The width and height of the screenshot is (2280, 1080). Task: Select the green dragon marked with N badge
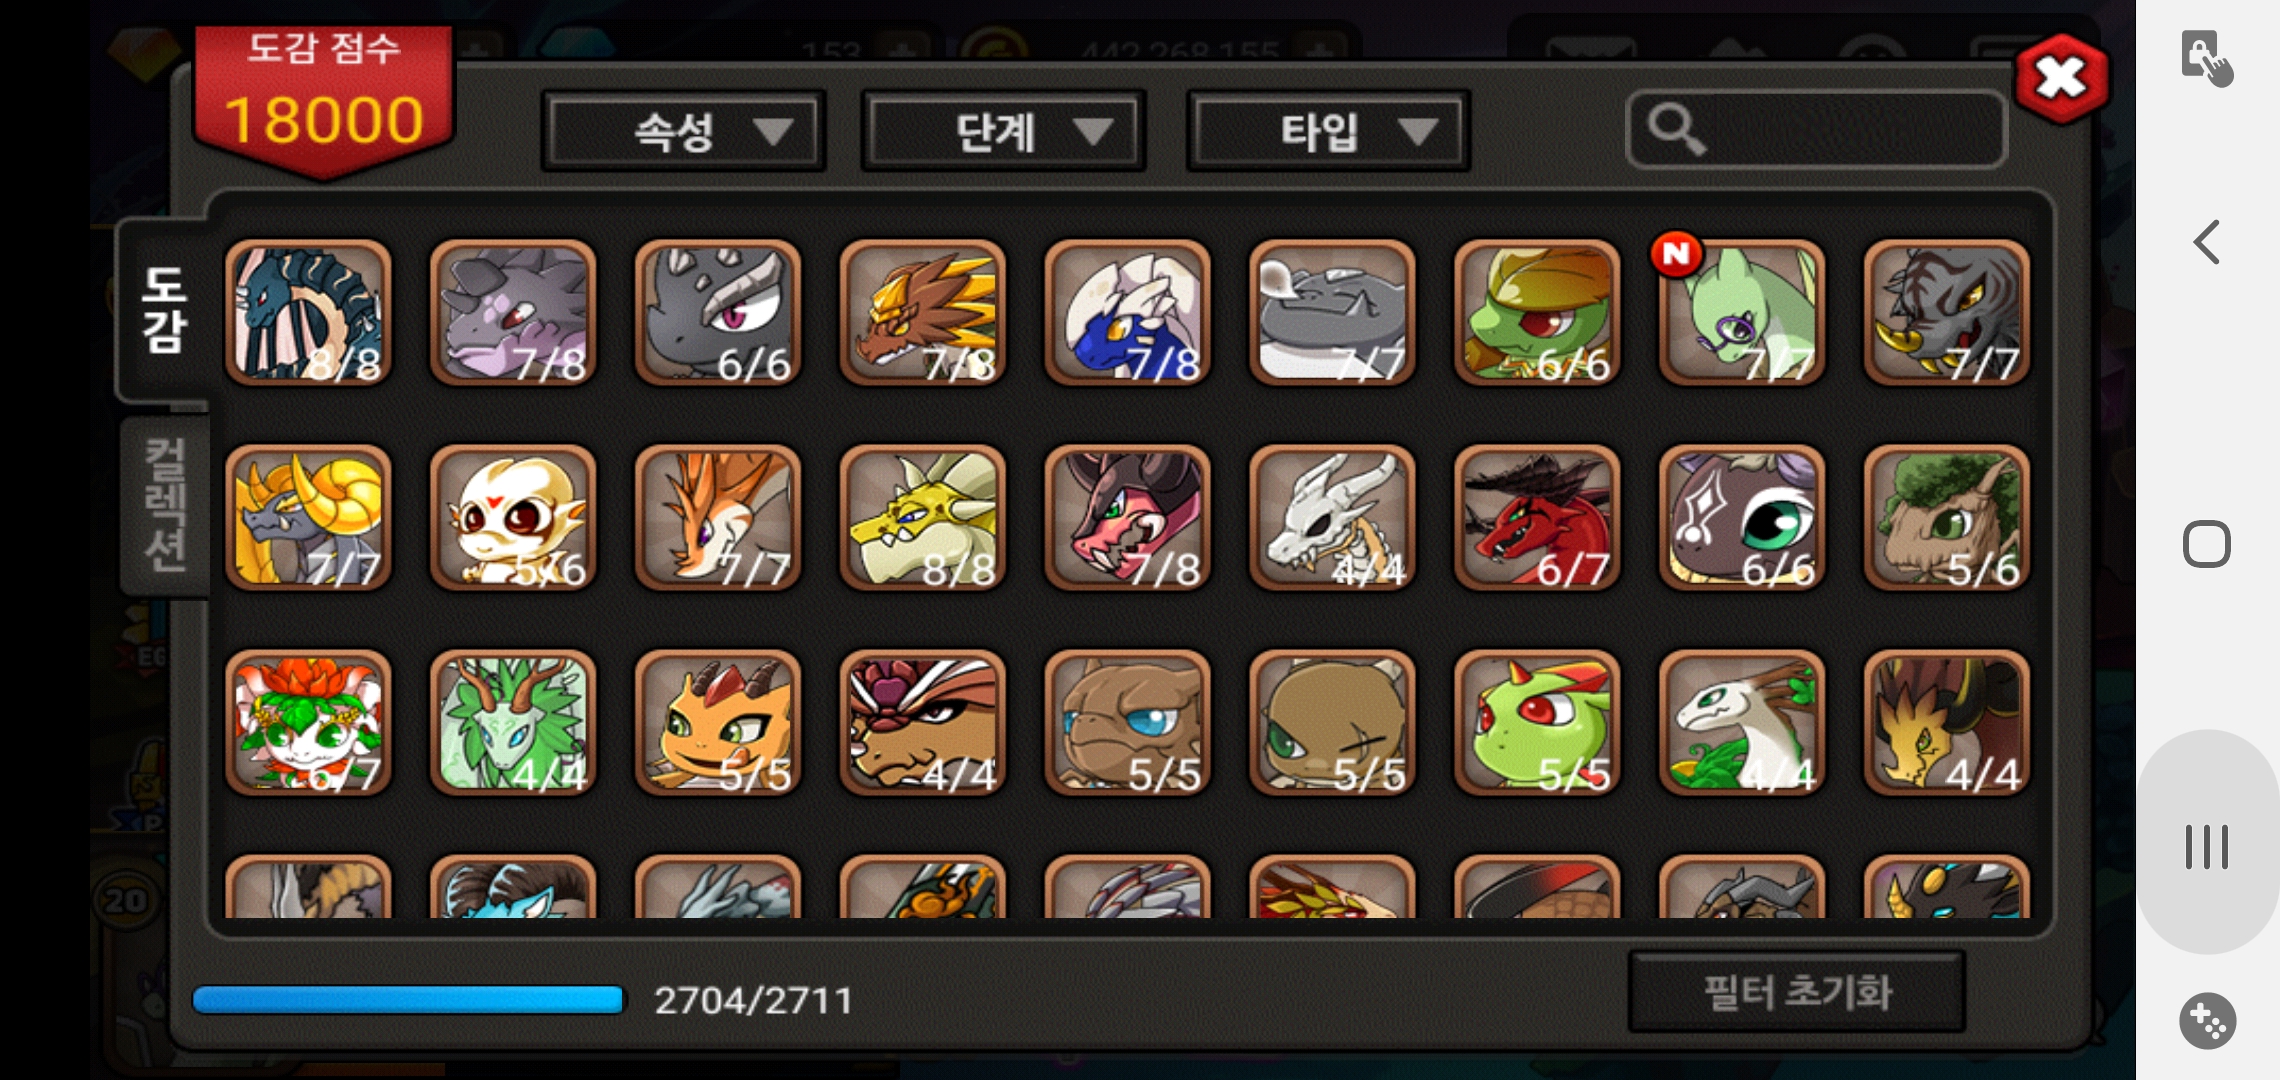point(1741,312)
